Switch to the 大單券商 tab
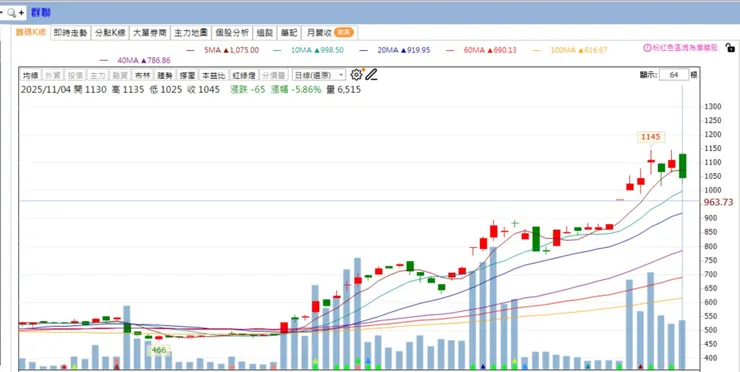Image resolution: width=740 pixels, height=372 pixels. click(150, 33)
